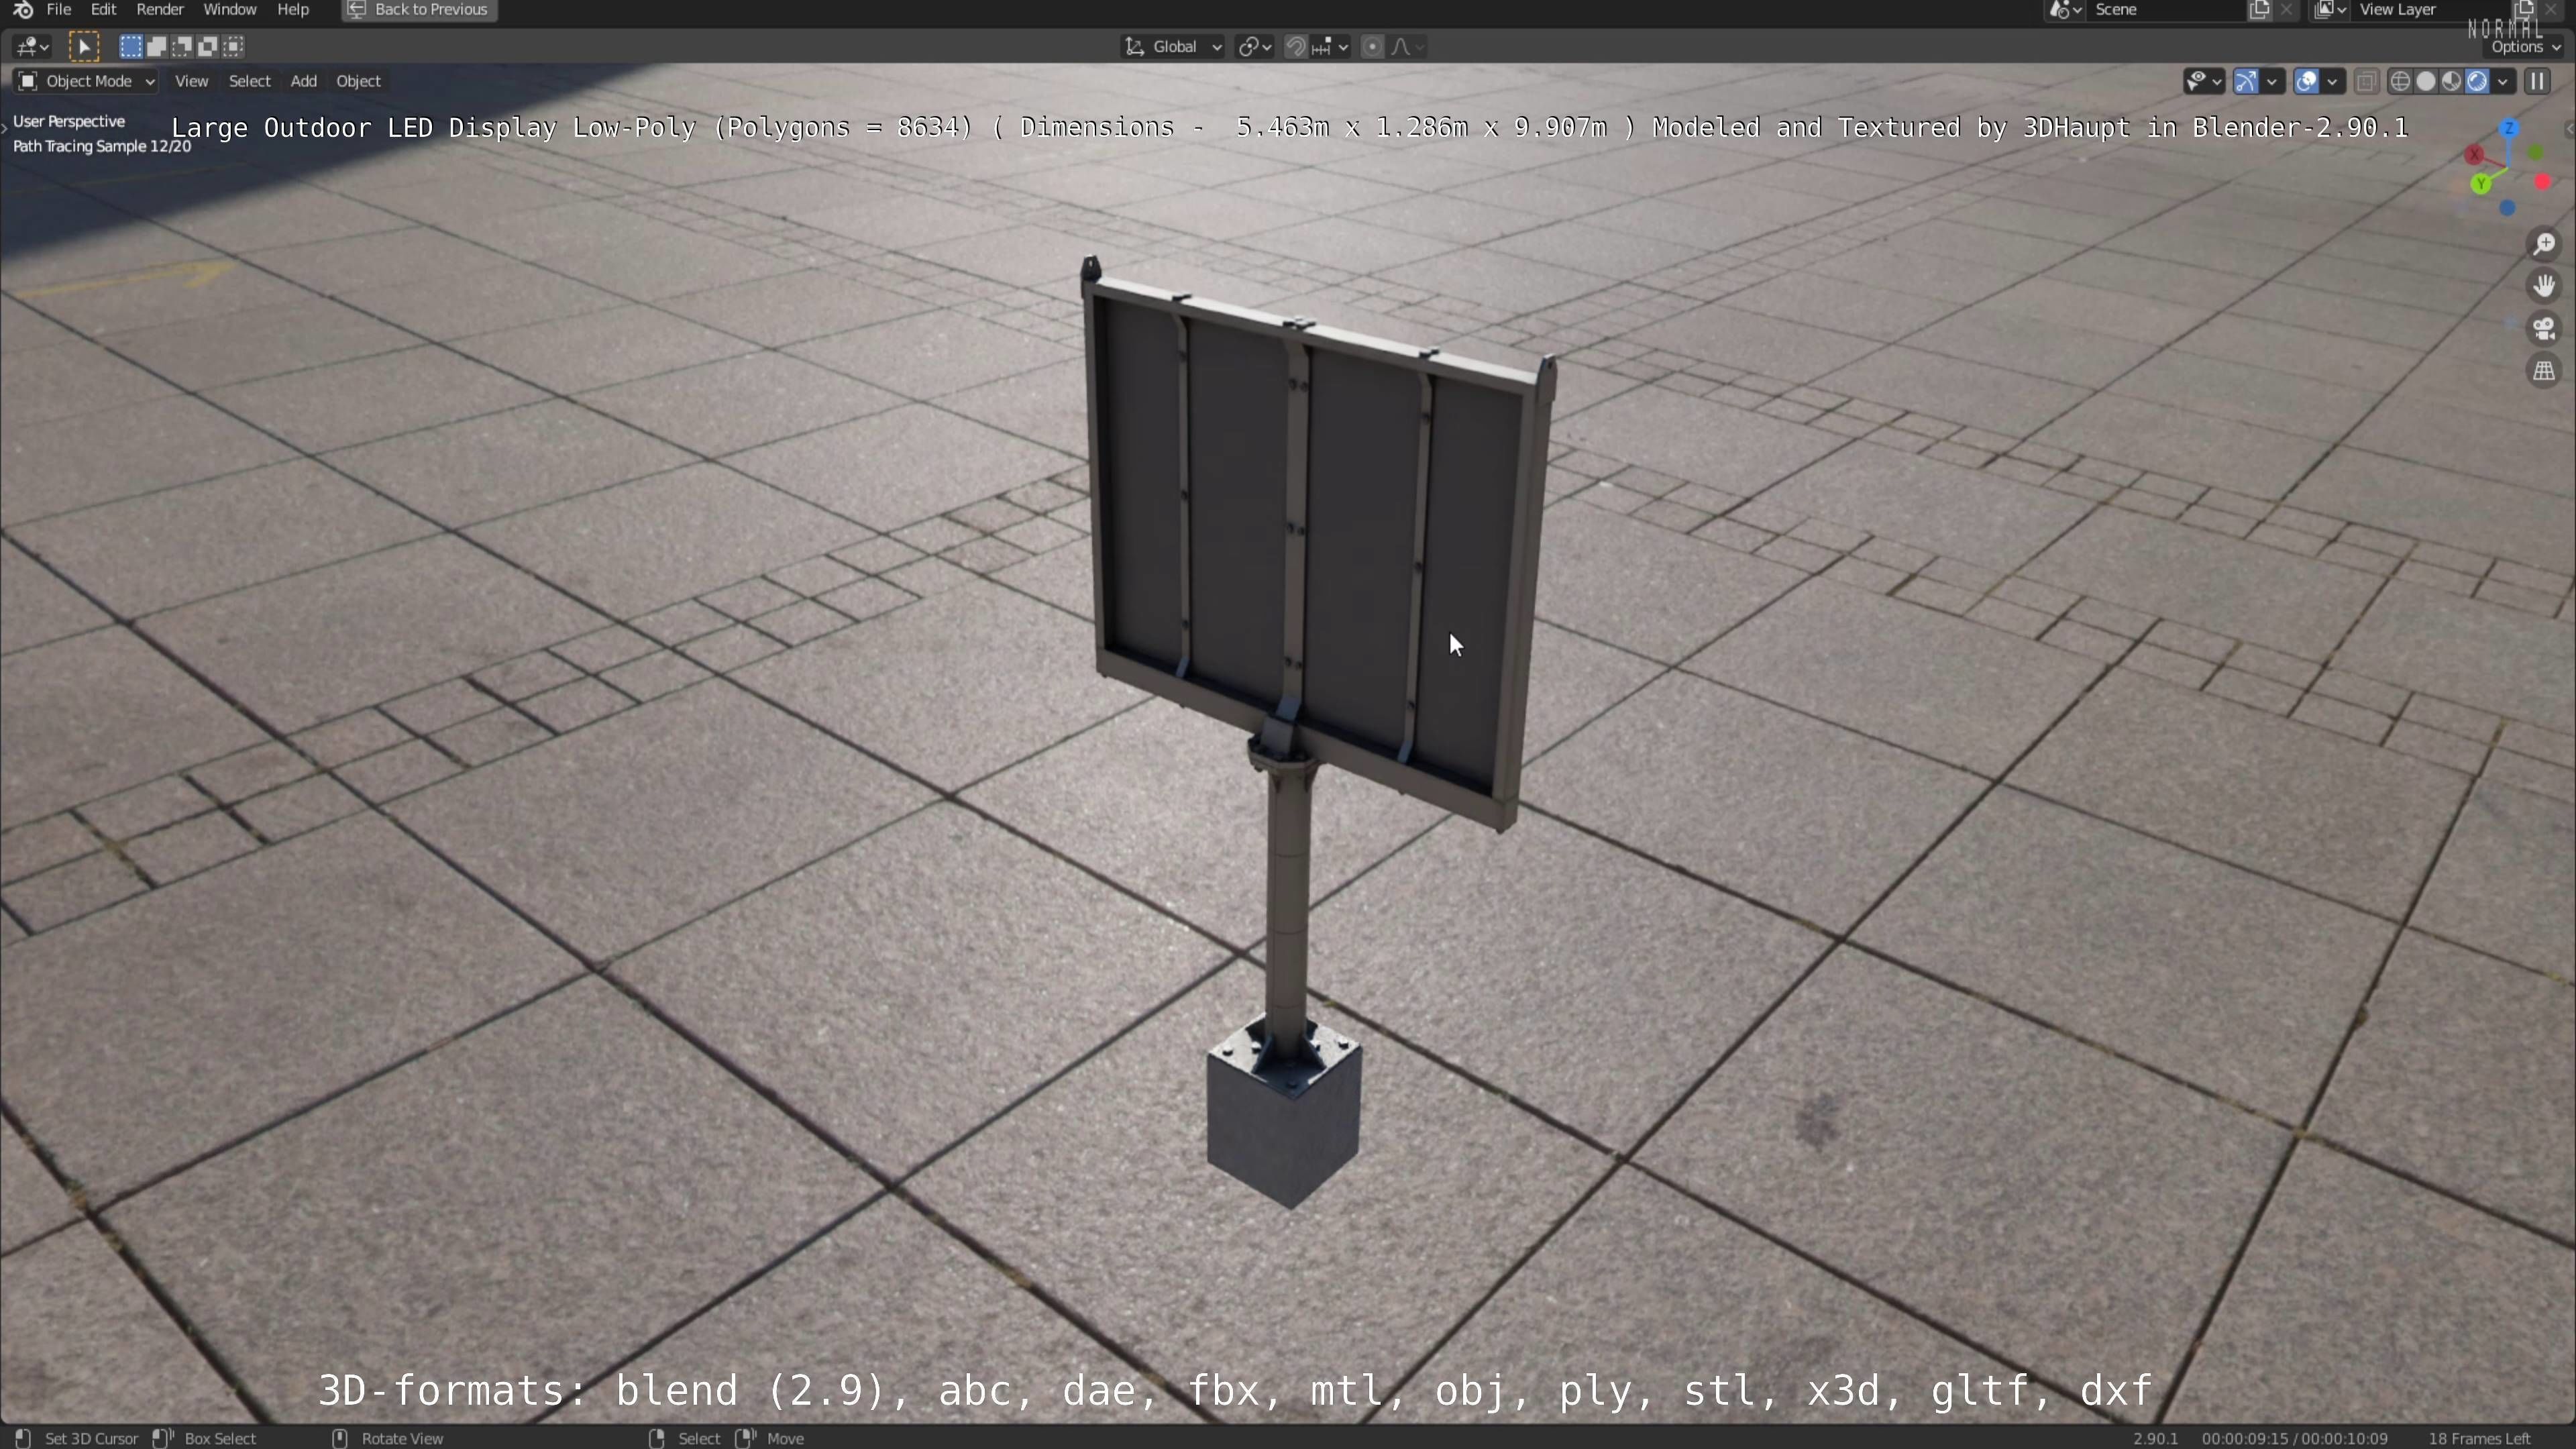This screenshot has width=2576, height=1449.
Task: Choose Extend existing selection mode
Action: click(157, 46)
